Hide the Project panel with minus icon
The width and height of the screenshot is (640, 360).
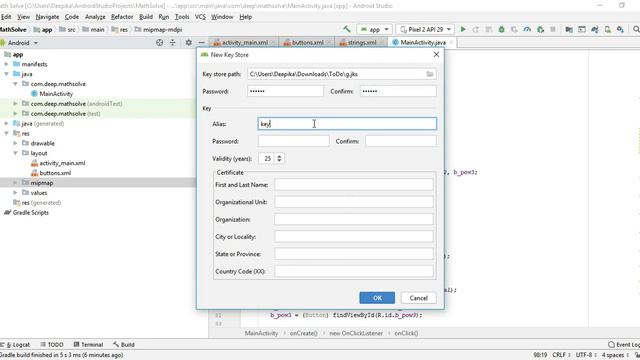click(x=202, y=42)
